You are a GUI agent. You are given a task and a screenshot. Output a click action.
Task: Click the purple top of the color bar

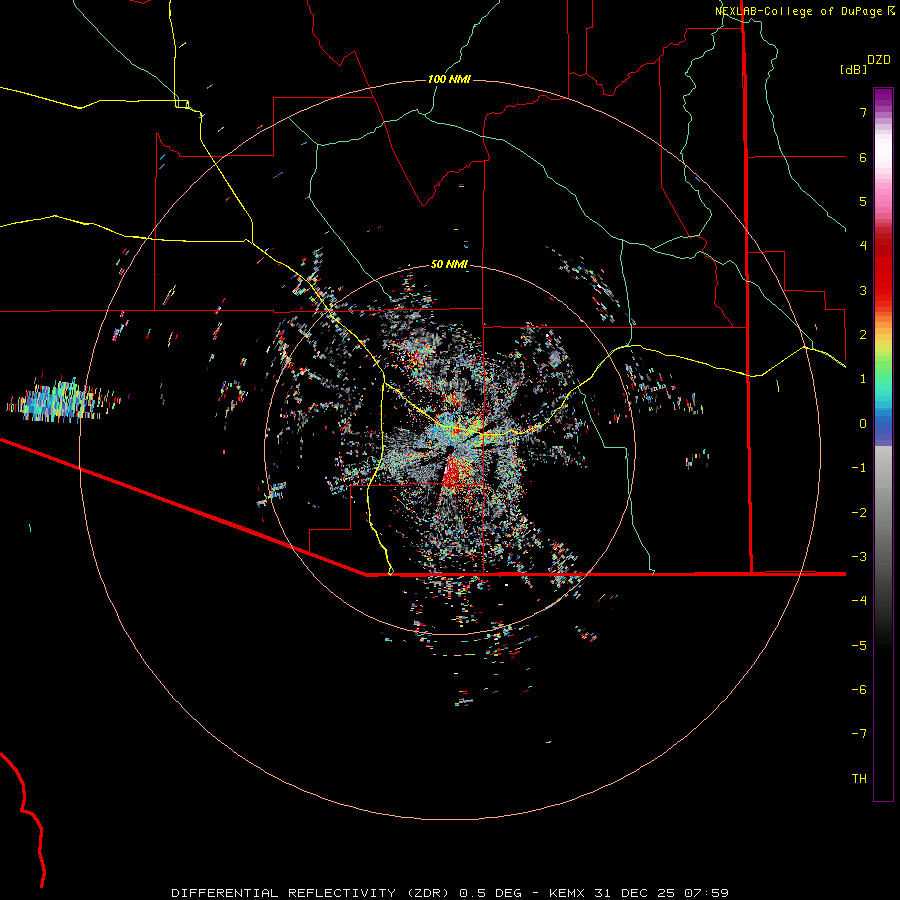tap(883, 98)
